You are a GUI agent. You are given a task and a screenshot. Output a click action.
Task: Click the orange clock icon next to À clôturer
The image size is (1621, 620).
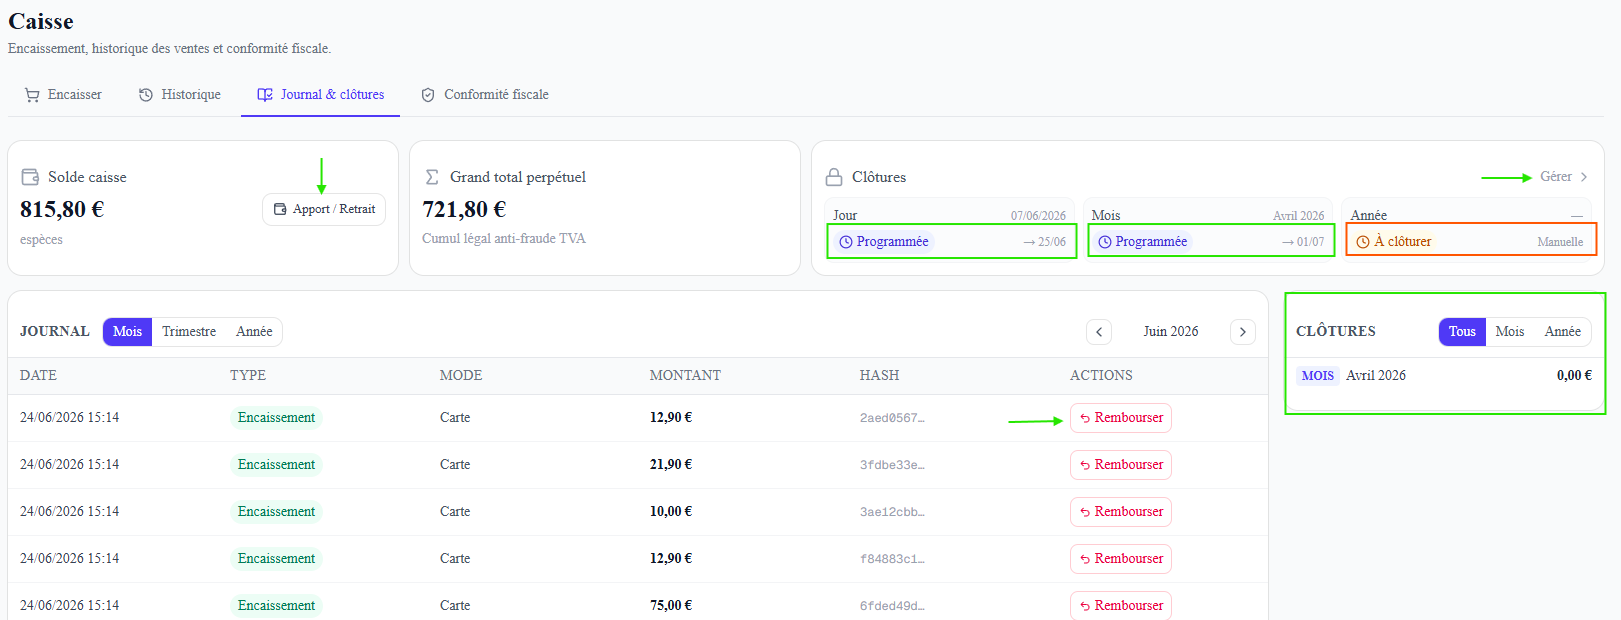[1363, 242]
